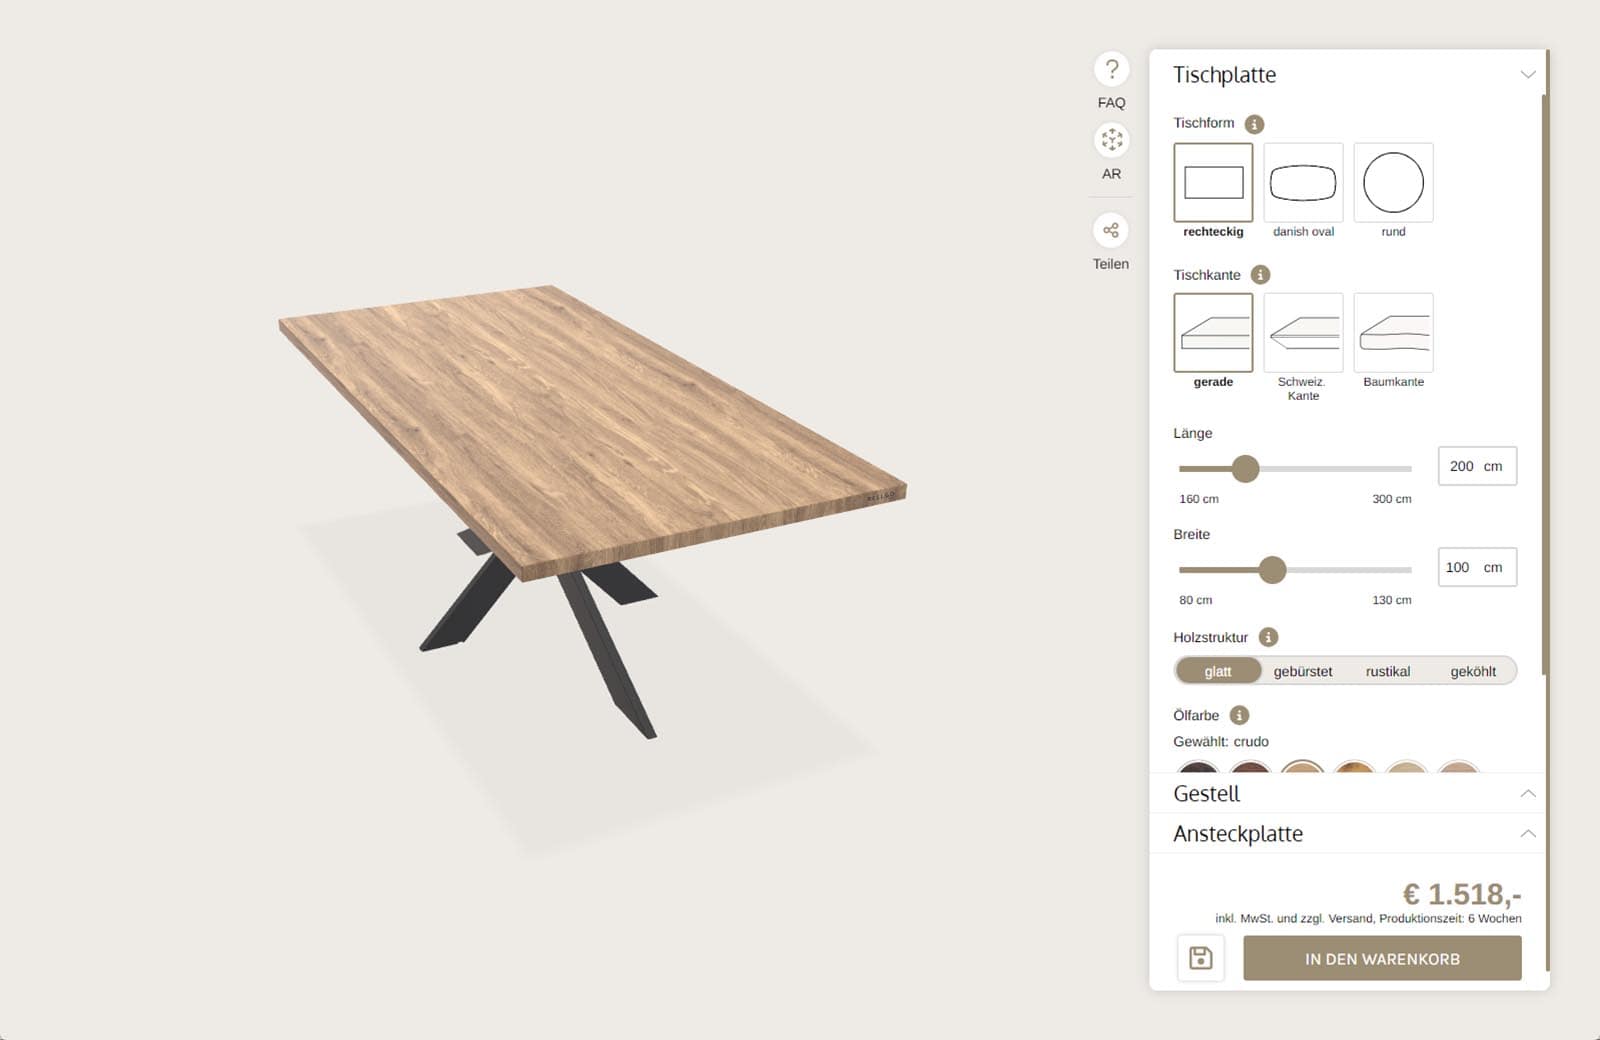This screenshot has width=1600, height=1040.
Task: Pick the Schweiz. Kante edge option
Action: tap(1303, 333)
